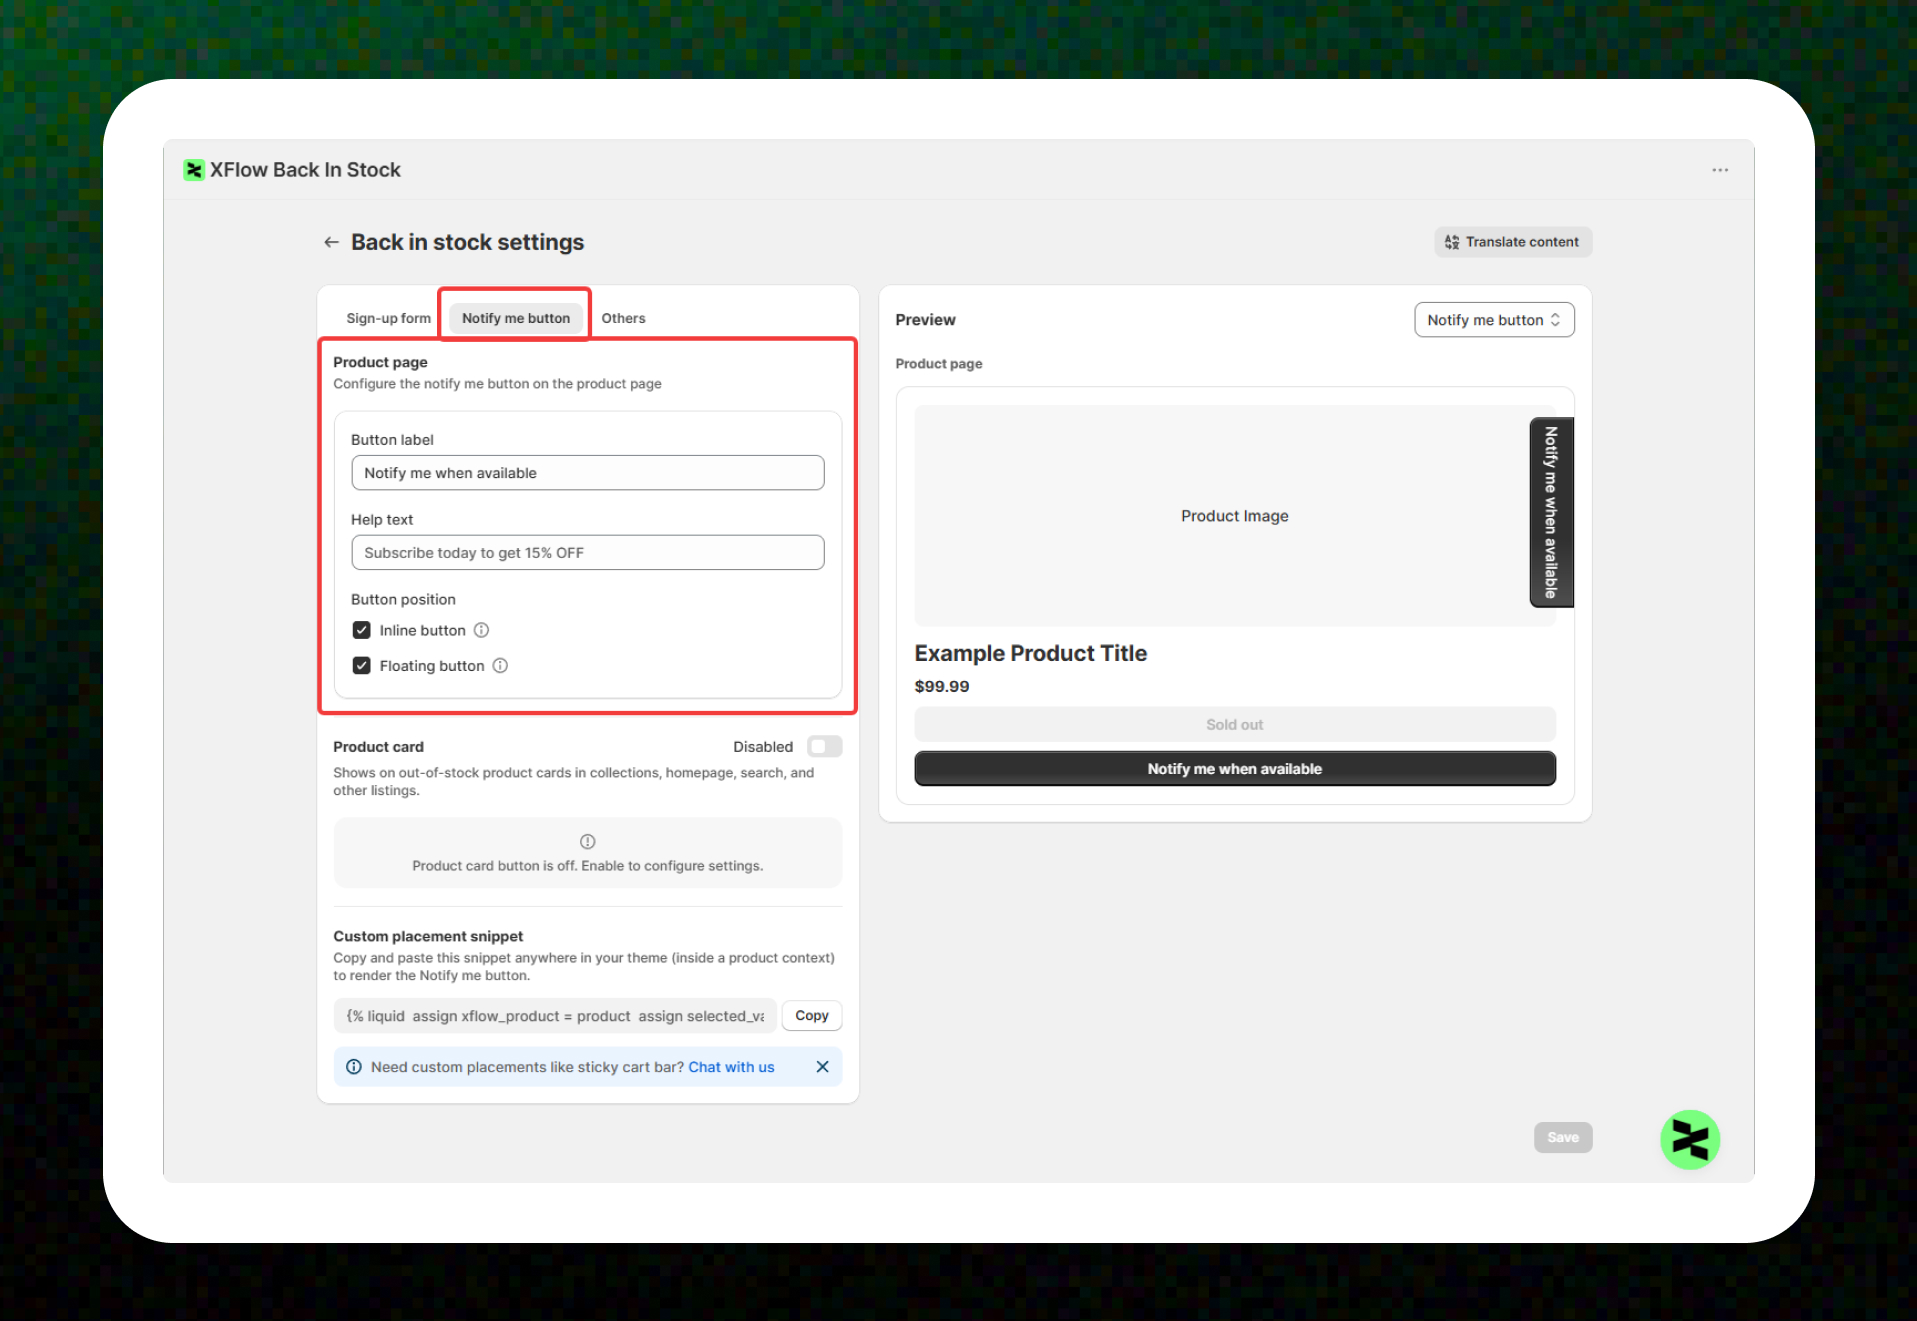Click the Translate content button
Image resolution: width=1917 pixels, height=1321 pixels.
tap(1512, 242)
